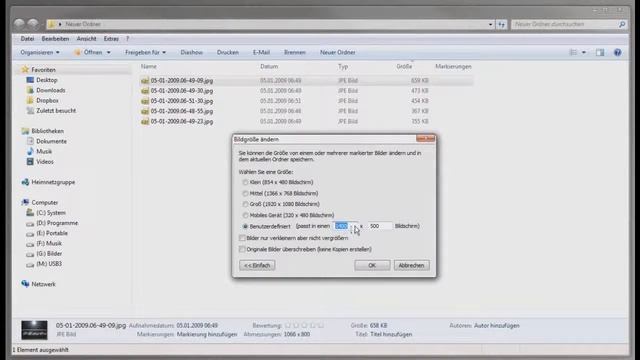The width and height of the screenshot is (640, 360).
Task: Select file 05-01-2009.06-49-23.jpg
Action: (182, 122)
